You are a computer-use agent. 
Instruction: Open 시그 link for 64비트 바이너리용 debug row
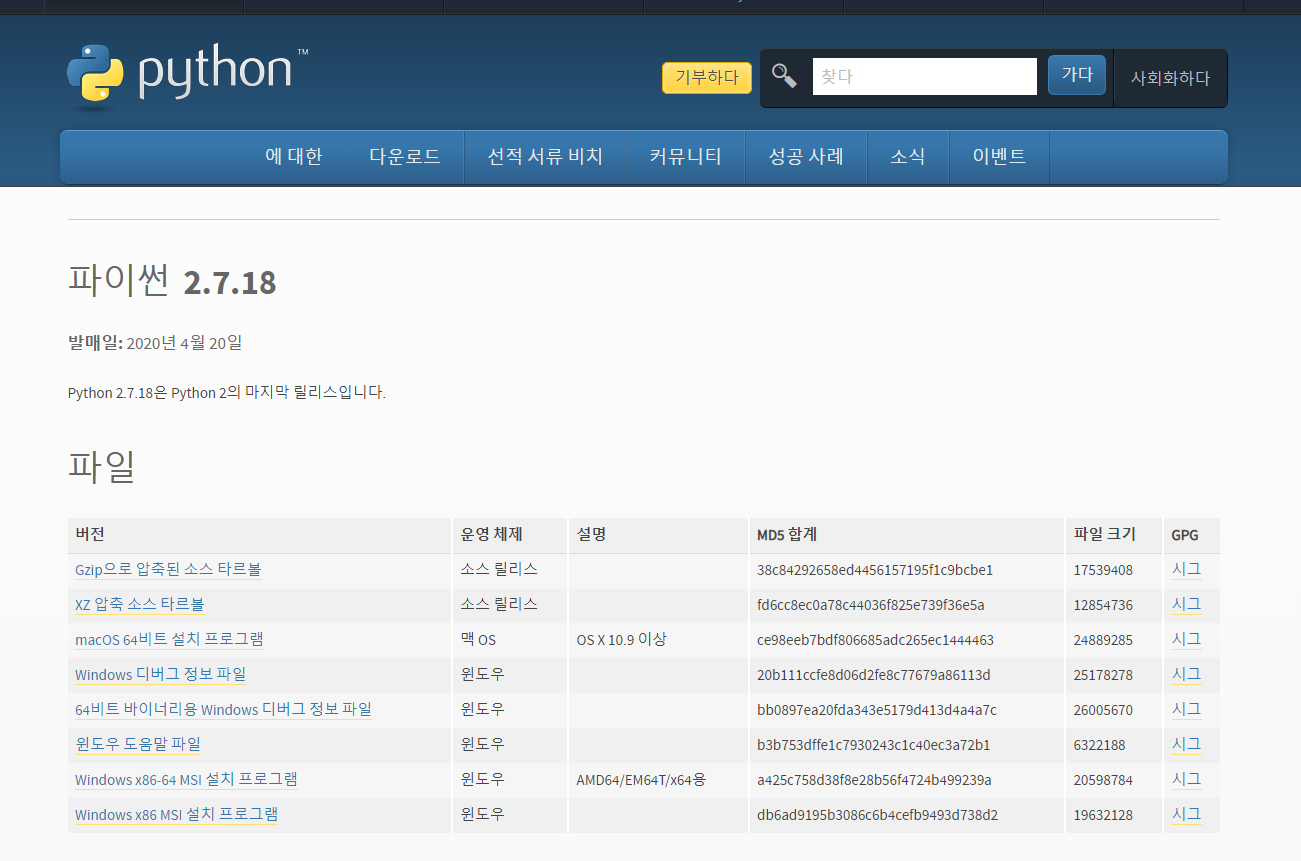pyautogui.click(x=1186, y=710)
